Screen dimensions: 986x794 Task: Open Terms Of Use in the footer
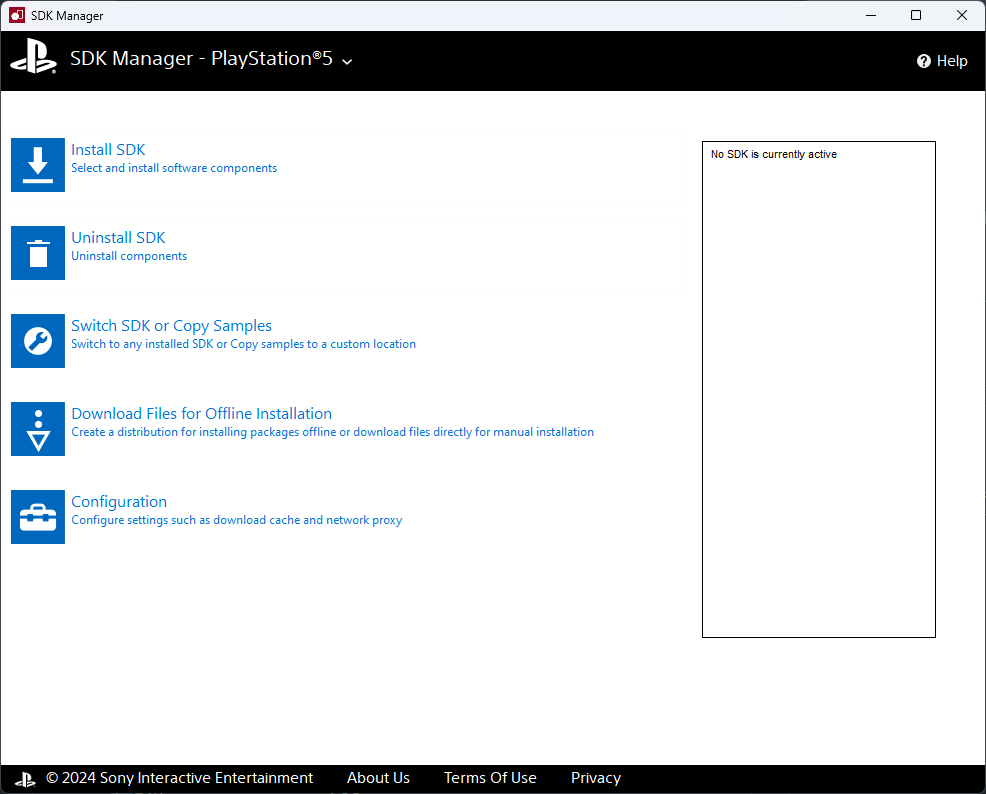pos(490,778)
